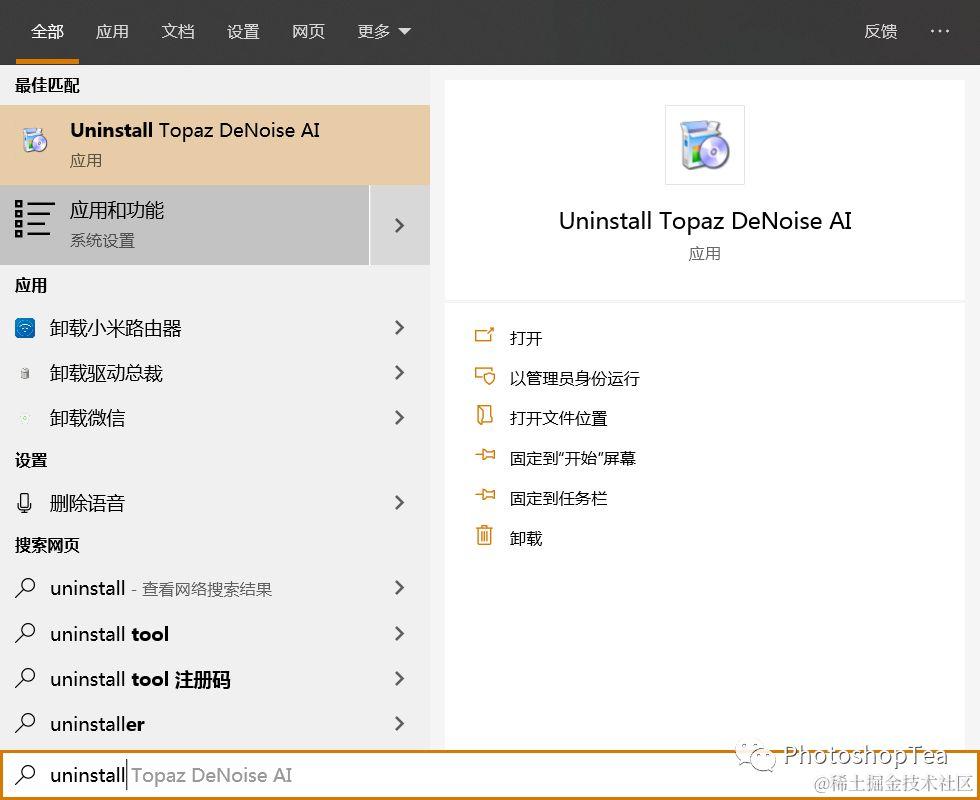
Task: Expand the arrow for 卸载驱动总裁
Action: (x=400, y=373)
